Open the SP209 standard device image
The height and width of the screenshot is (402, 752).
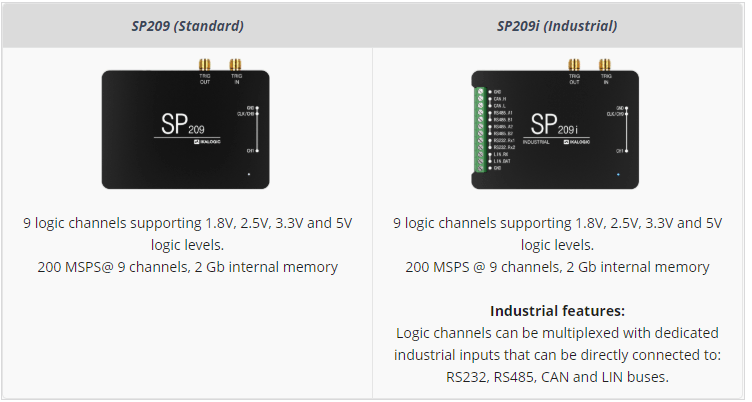(x=186, y=126)
